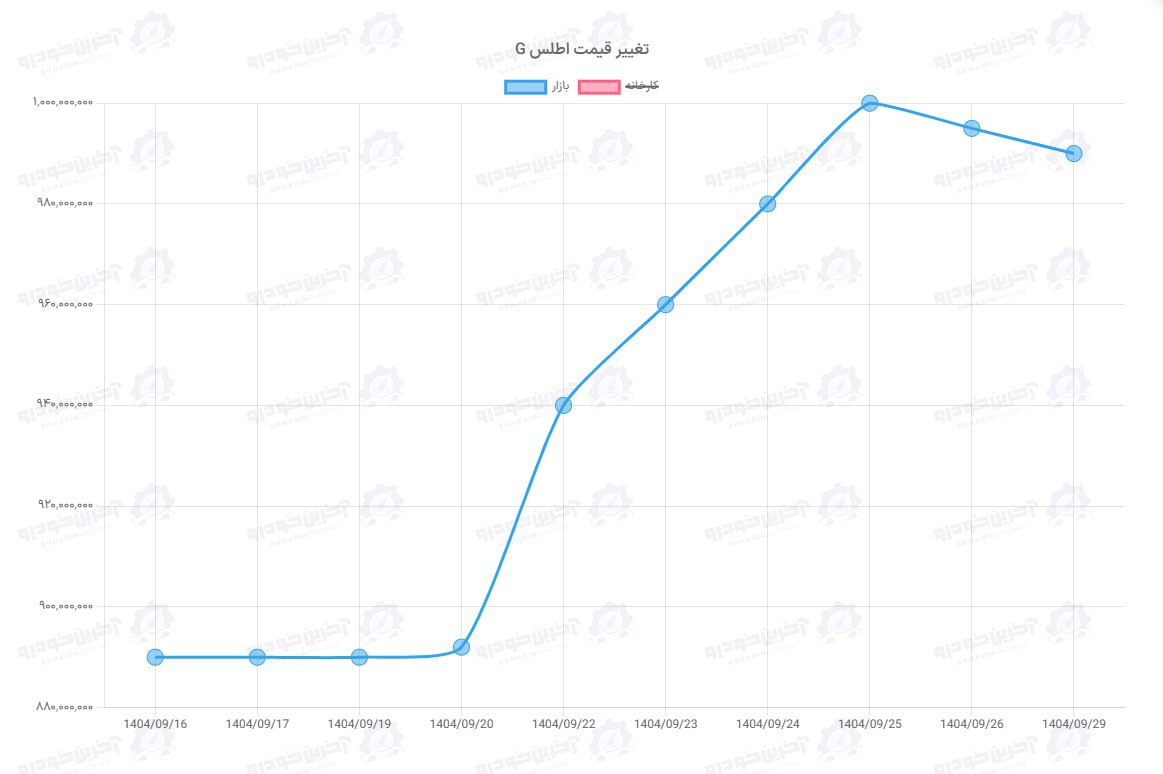Screen dimensions: 1163x774
Task: Click the data point for 1404/09/26
Action: pos(971,128)
